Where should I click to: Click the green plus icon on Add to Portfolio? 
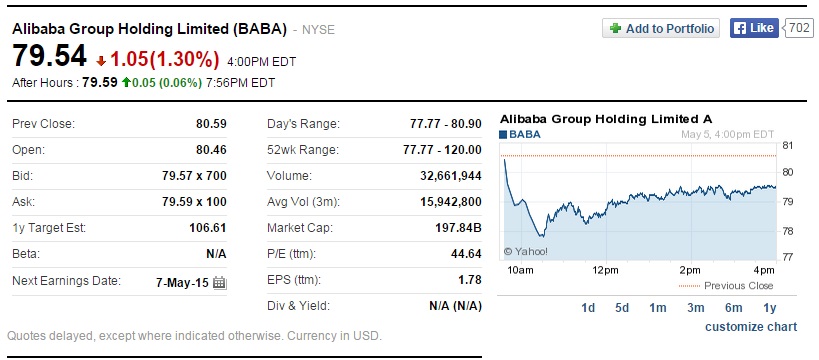(x=616, y=28)
